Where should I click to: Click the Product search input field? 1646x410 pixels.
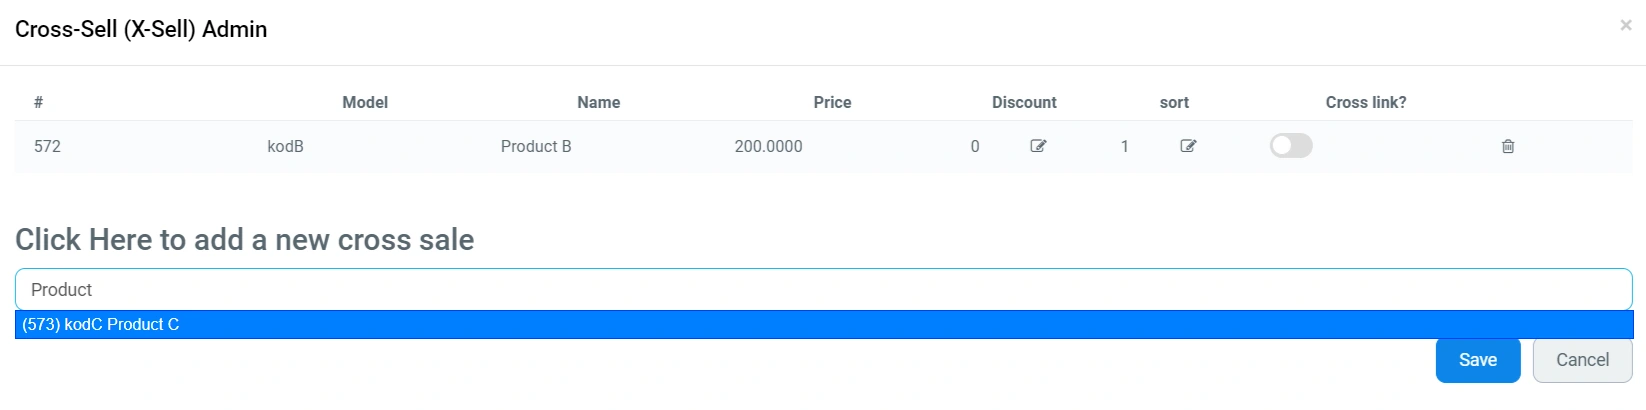tap(823, 289)
